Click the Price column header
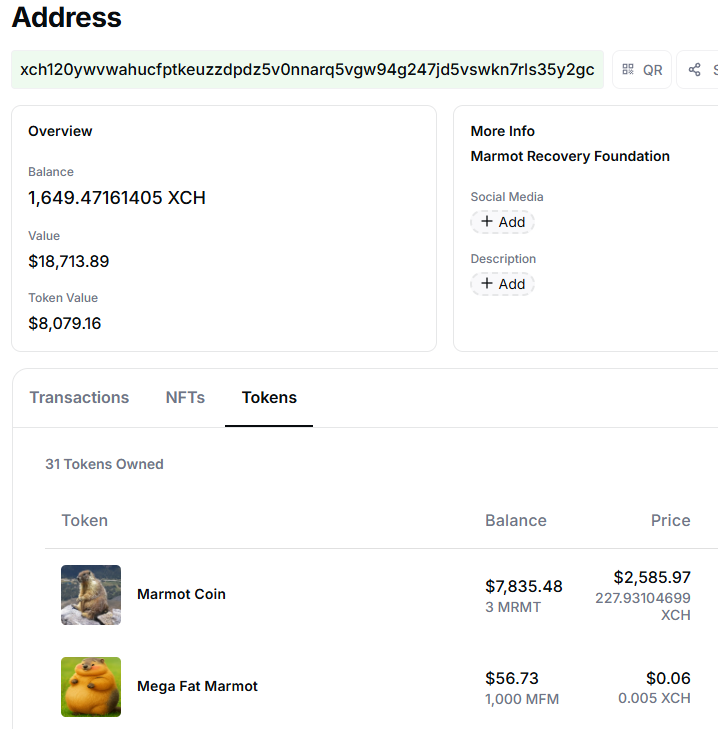 [x=671, y=520]
